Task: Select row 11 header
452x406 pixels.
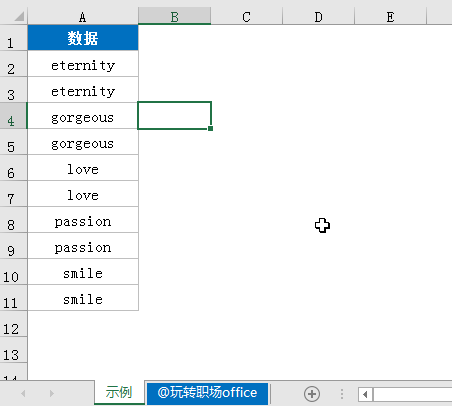Action: point(13,298)
